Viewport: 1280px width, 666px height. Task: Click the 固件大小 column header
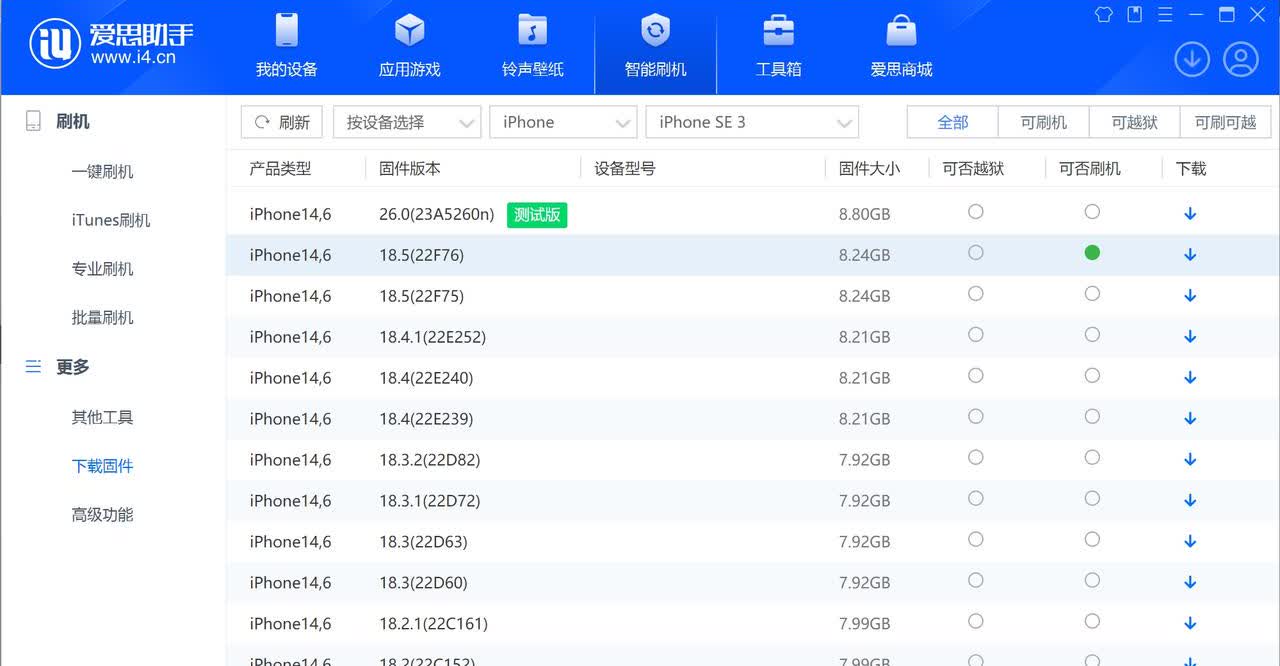869,169
